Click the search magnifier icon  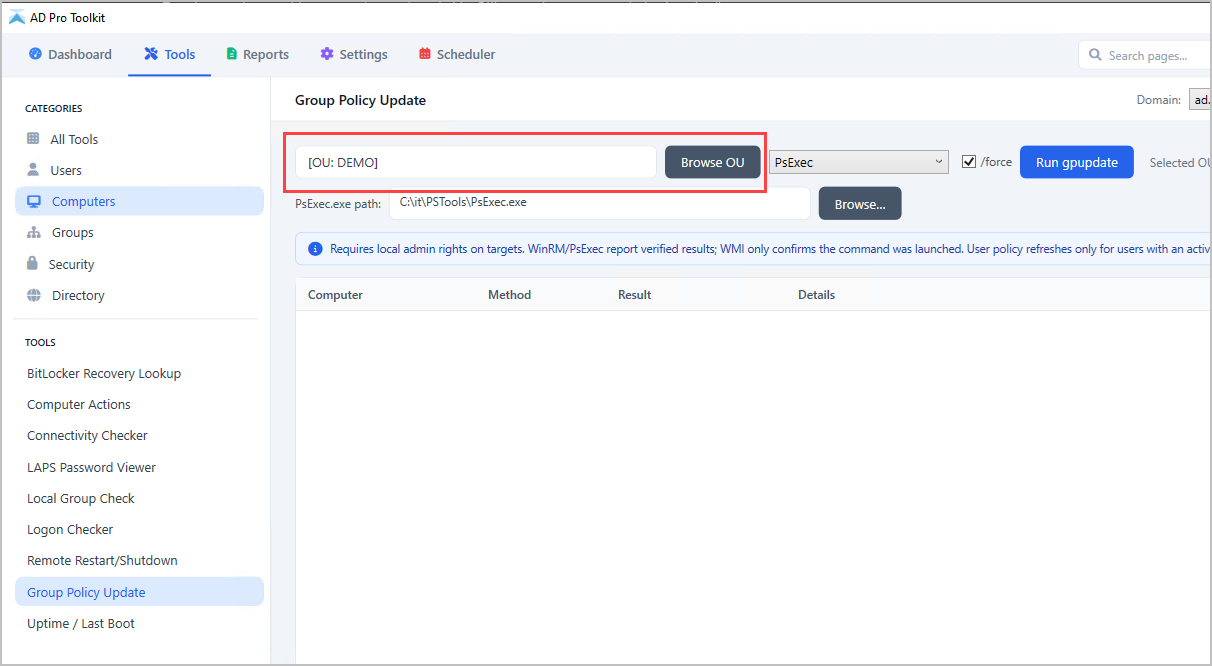(x=1095, y=55)
